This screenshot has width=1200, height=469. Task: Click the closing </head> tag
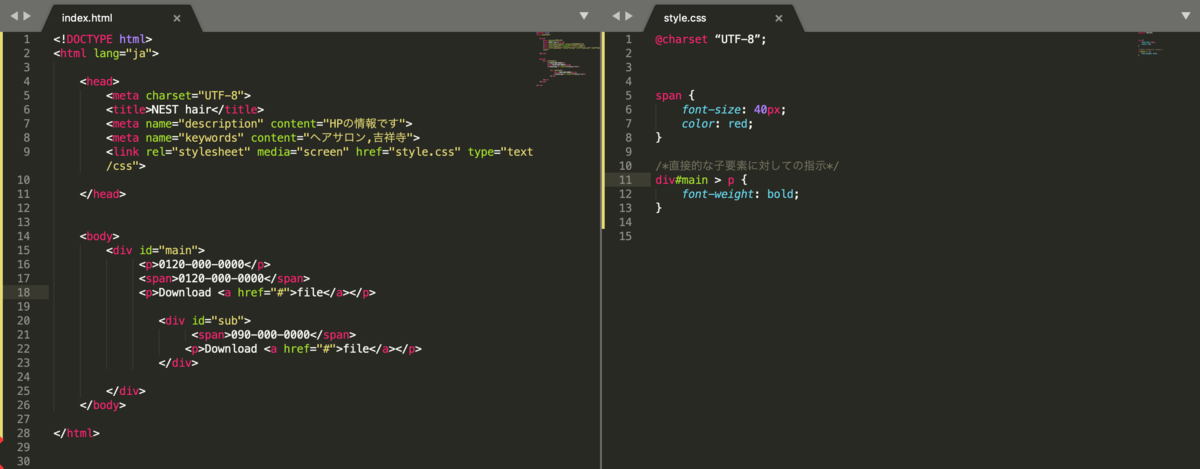pyautogui.click(x=103, y=194)
